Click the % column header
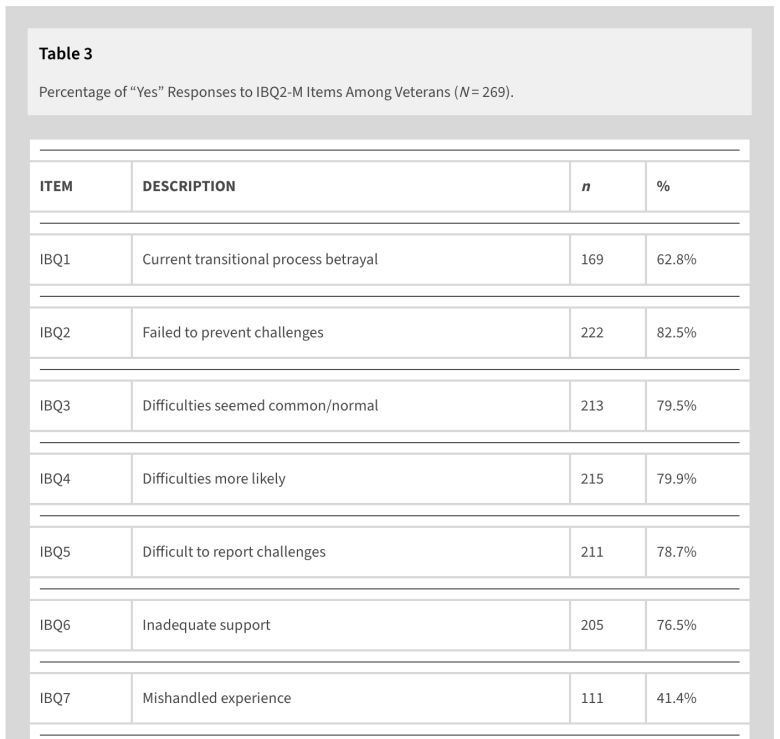The height and width of the screenshot is (739, 780). [663, 187]
